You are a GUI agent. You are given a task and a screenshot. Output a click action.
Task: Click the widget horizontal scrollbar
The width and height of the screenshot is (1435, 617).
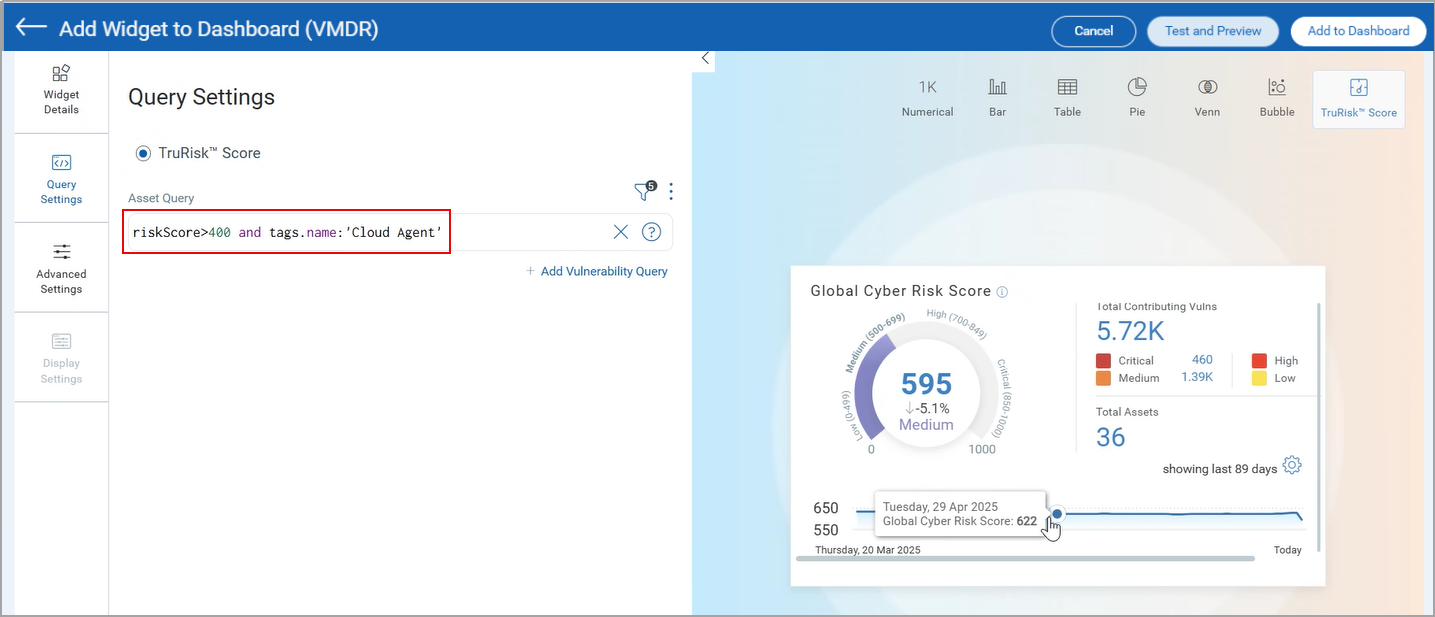pos(1025,558)
